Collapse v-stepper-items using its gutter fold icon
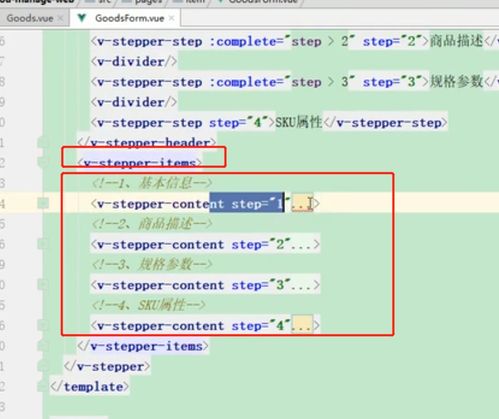Image resolution: width=499 pixels, height=419 pixels. tap(43, 162)
